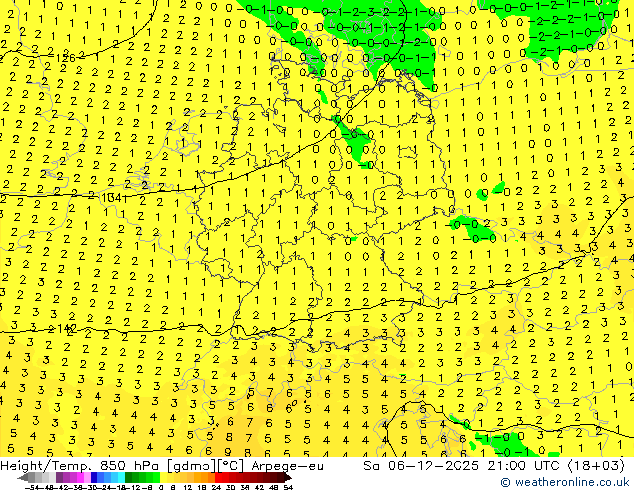Open the weatheronline.co.uk copyright link
The height and width of the screenshot is (490, 634).
tap(564, 482)
